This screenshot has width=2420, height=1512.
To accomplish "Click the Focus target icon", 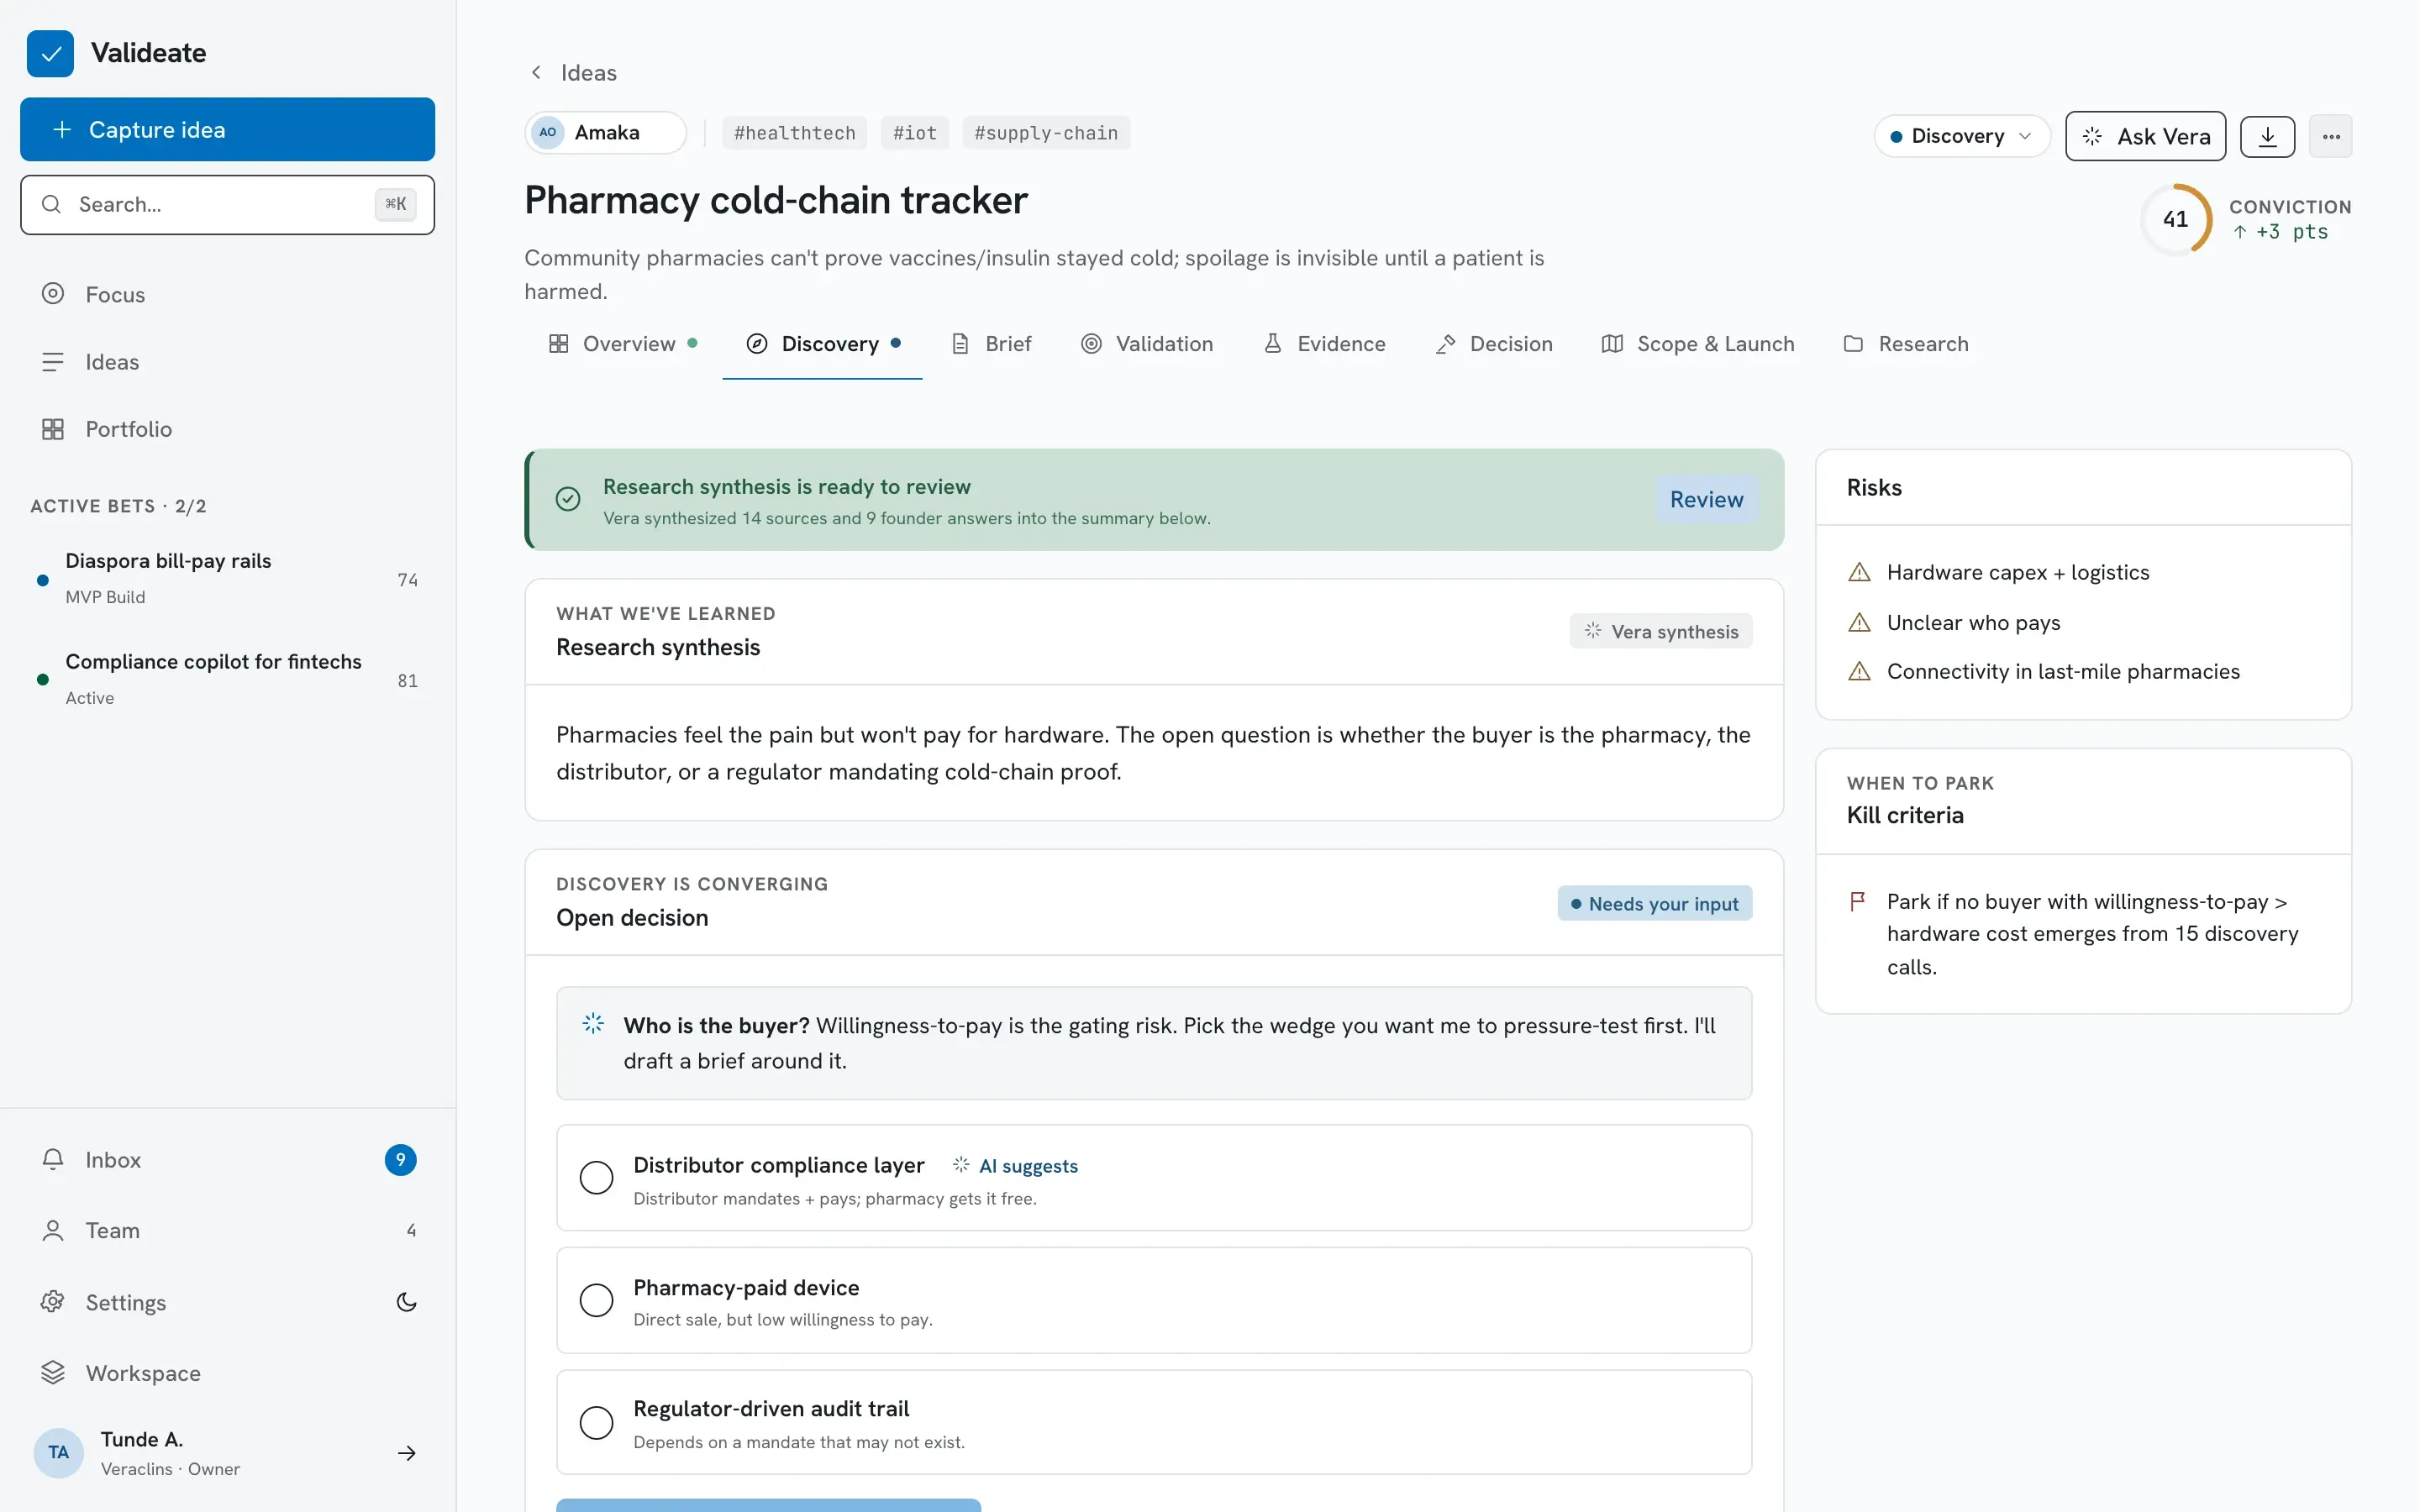I will [x=53, y=294].
